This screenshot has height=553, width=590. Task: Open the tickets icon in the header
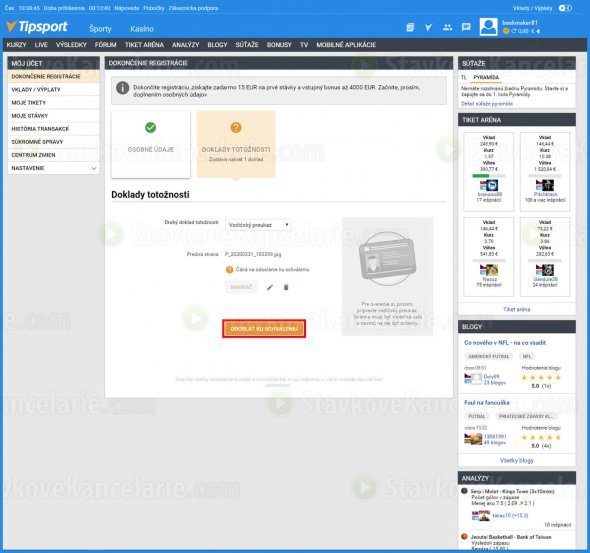click(410, 27)
